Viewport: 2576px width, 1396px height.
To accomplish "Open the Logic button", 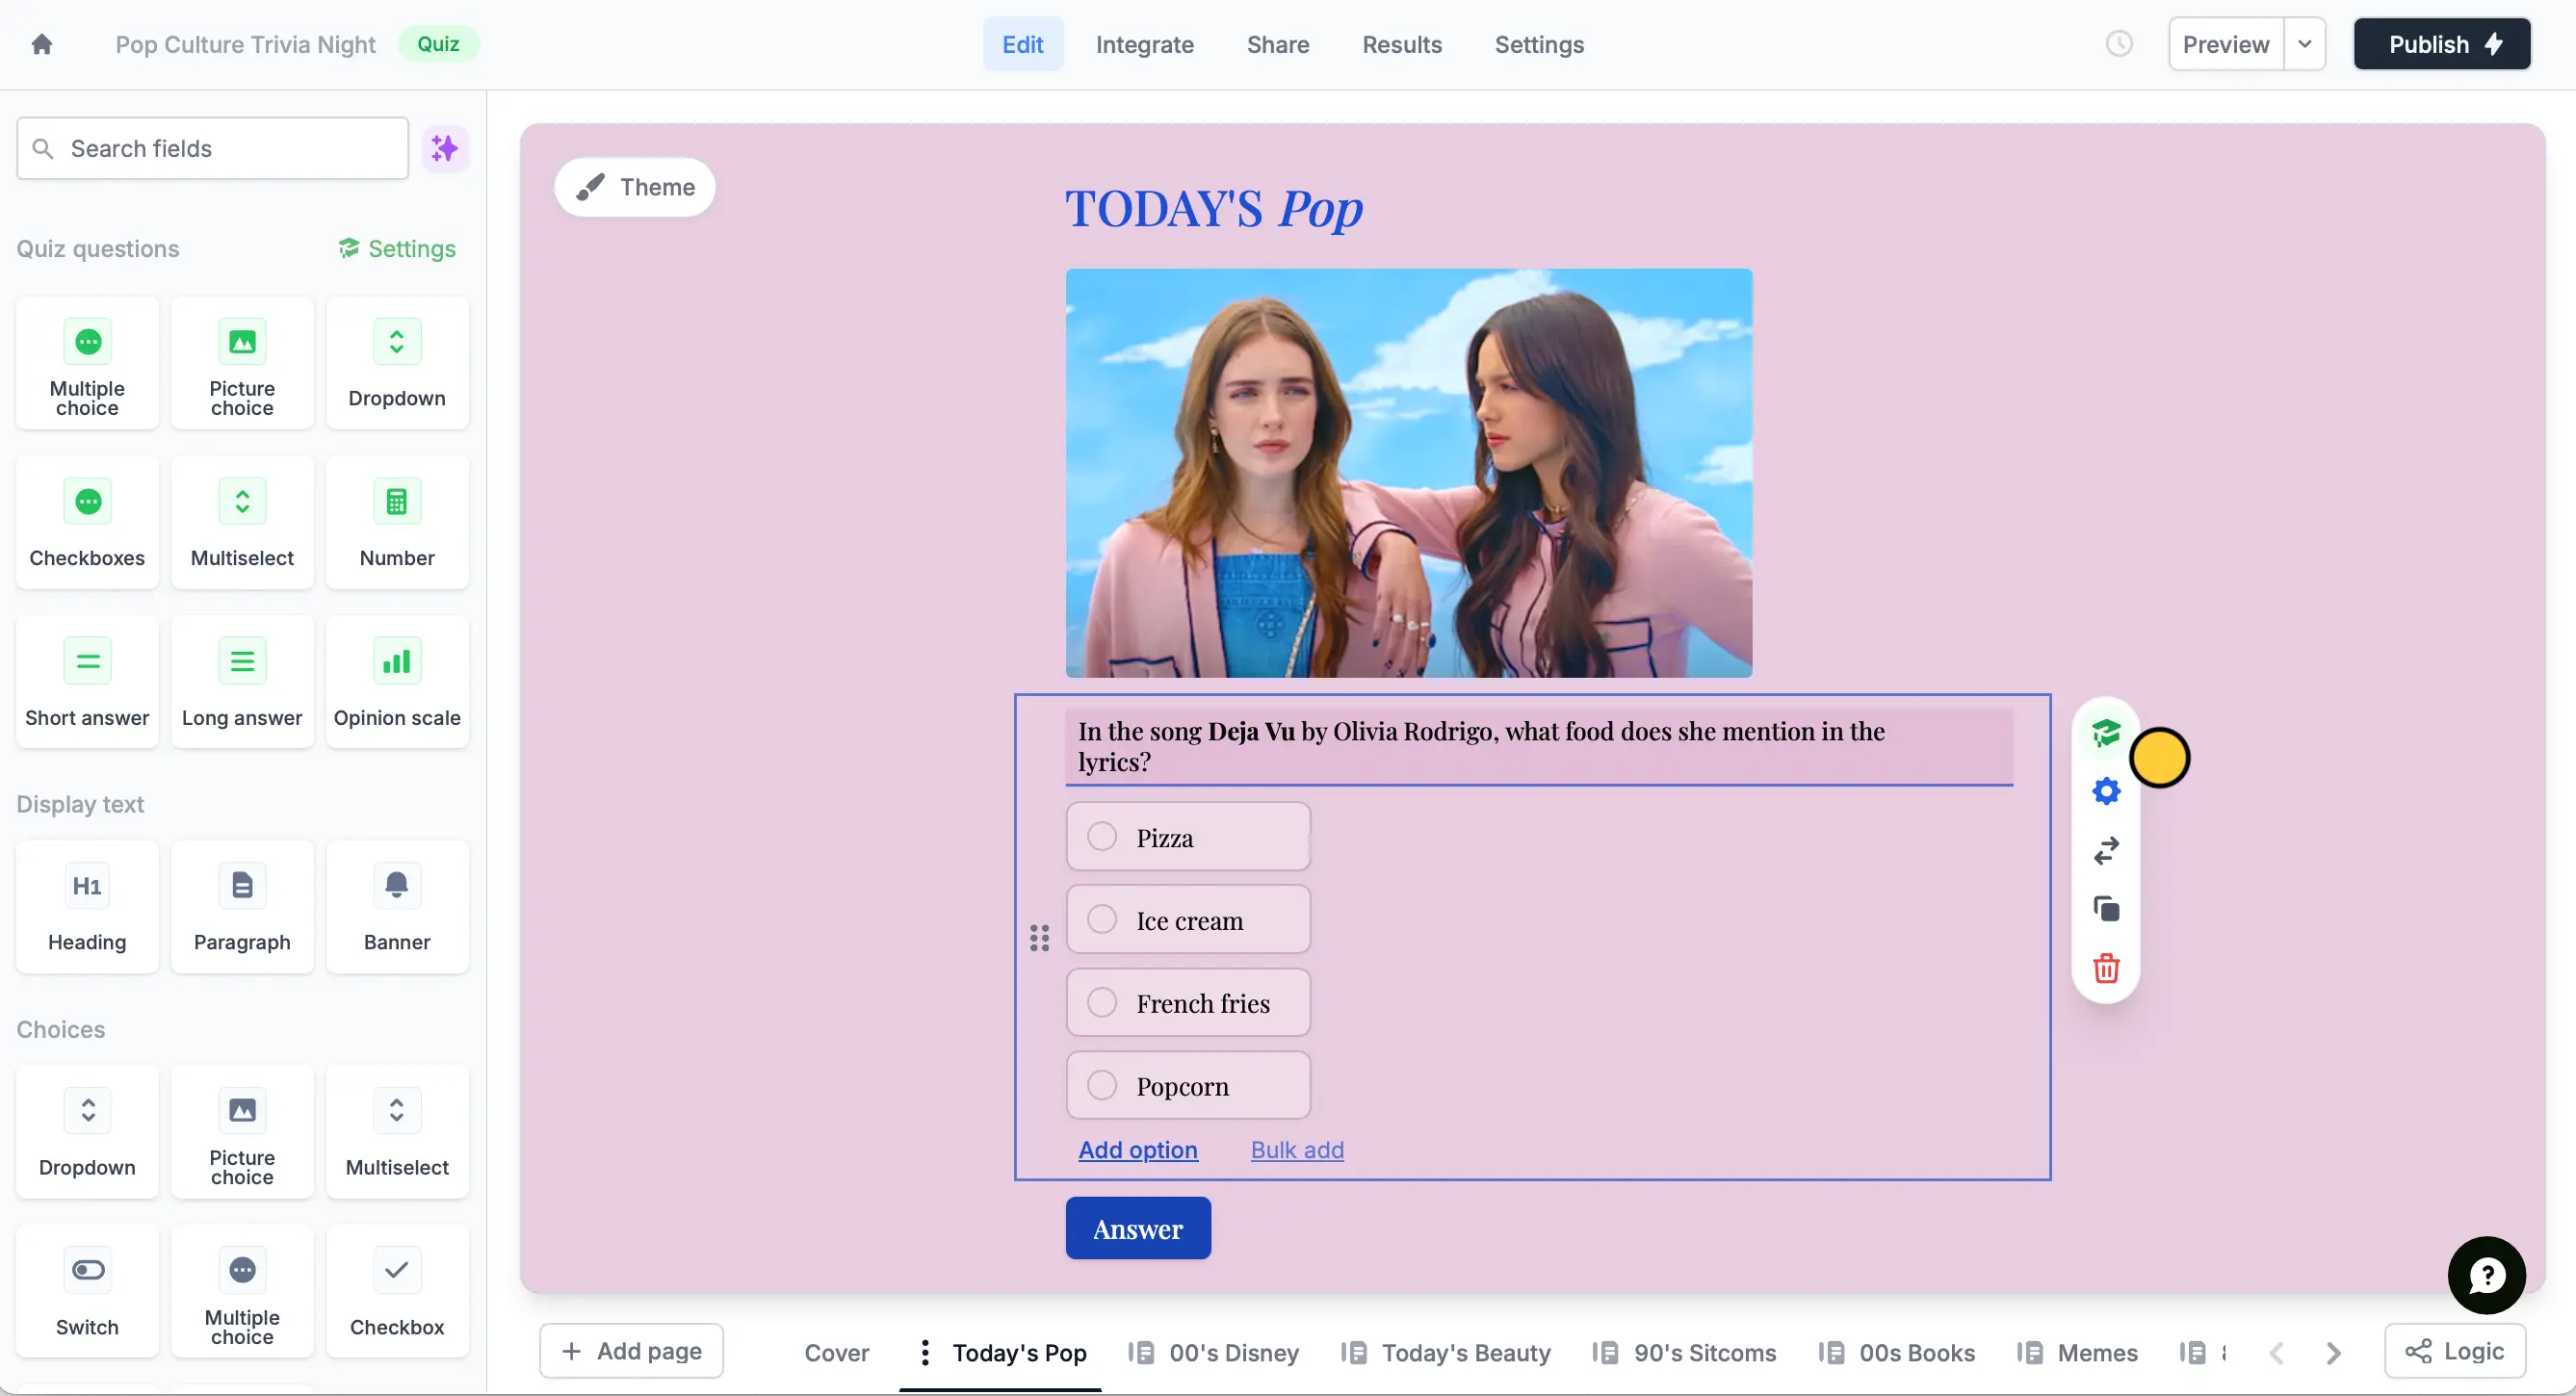I will click(2454, 1351).
